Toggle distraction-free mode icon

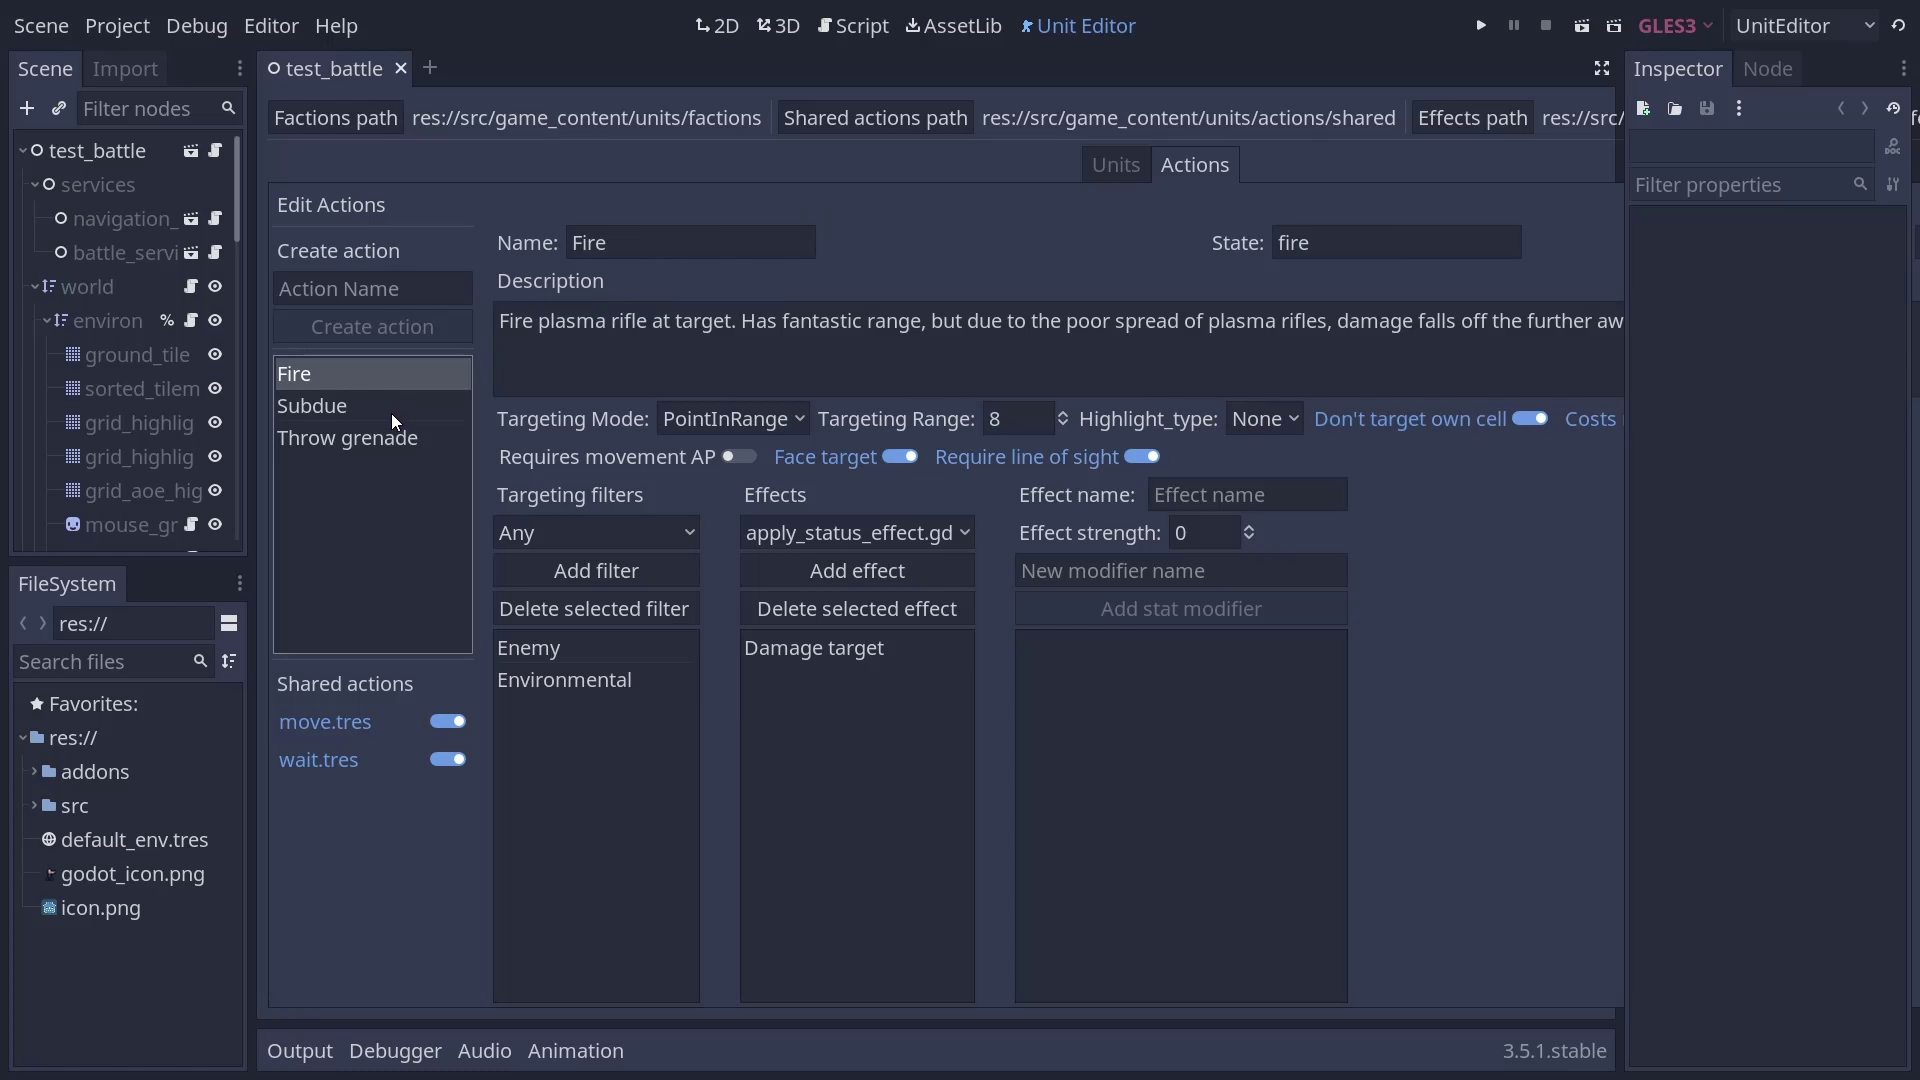point(1601,68)
